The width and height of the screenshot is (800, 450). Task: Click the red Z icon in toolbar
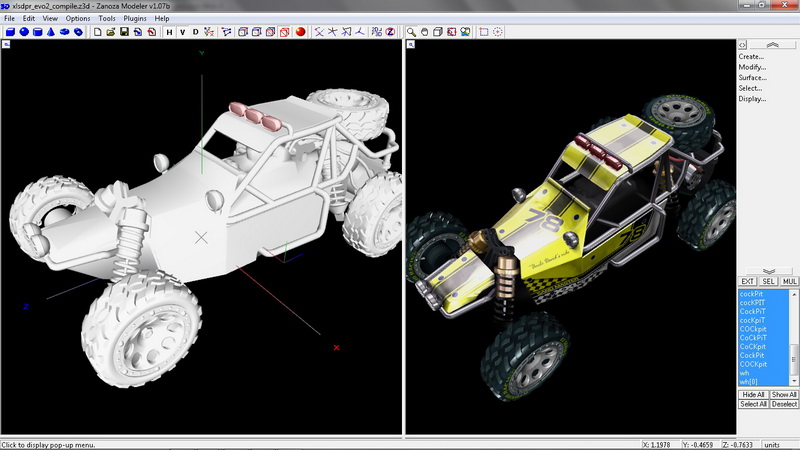(x=389, y=32)
